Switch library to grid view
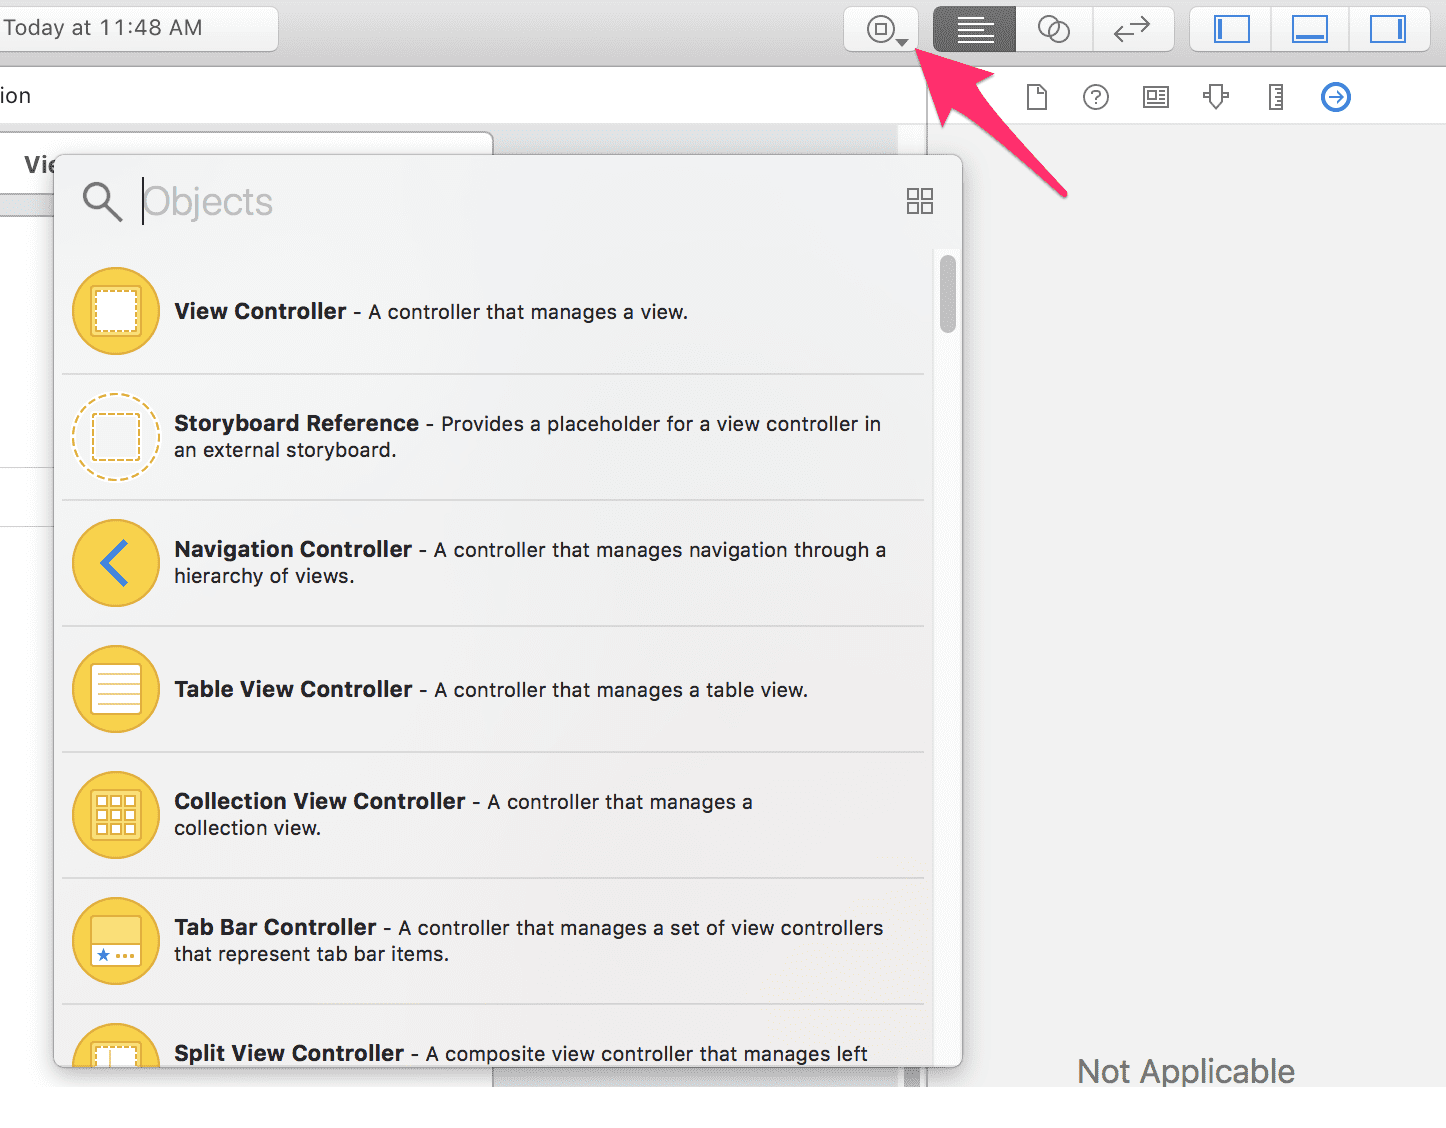The image size is (1446, 1128). tap(920, 201)
